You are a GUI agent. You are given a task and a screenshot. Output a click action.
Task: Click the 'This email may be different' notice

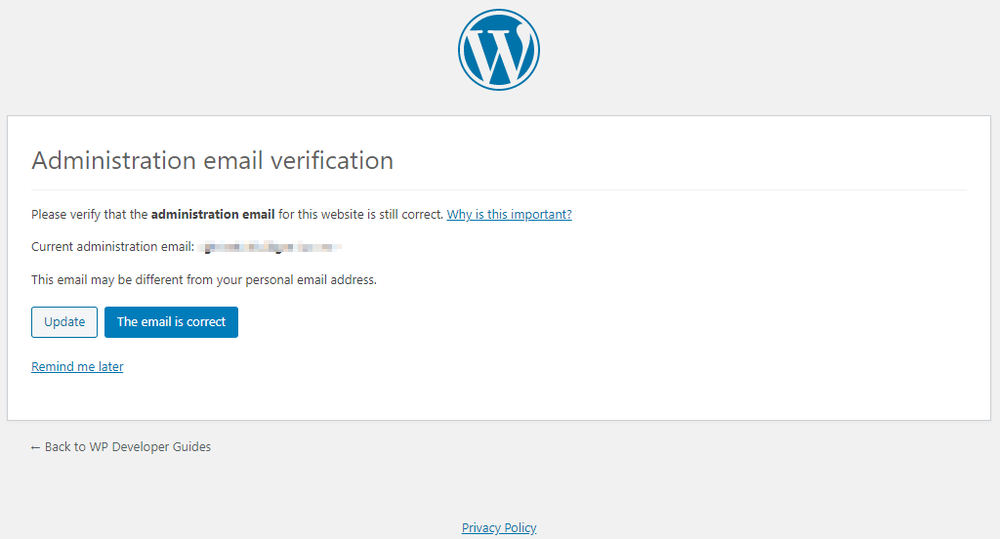point(204,280)
